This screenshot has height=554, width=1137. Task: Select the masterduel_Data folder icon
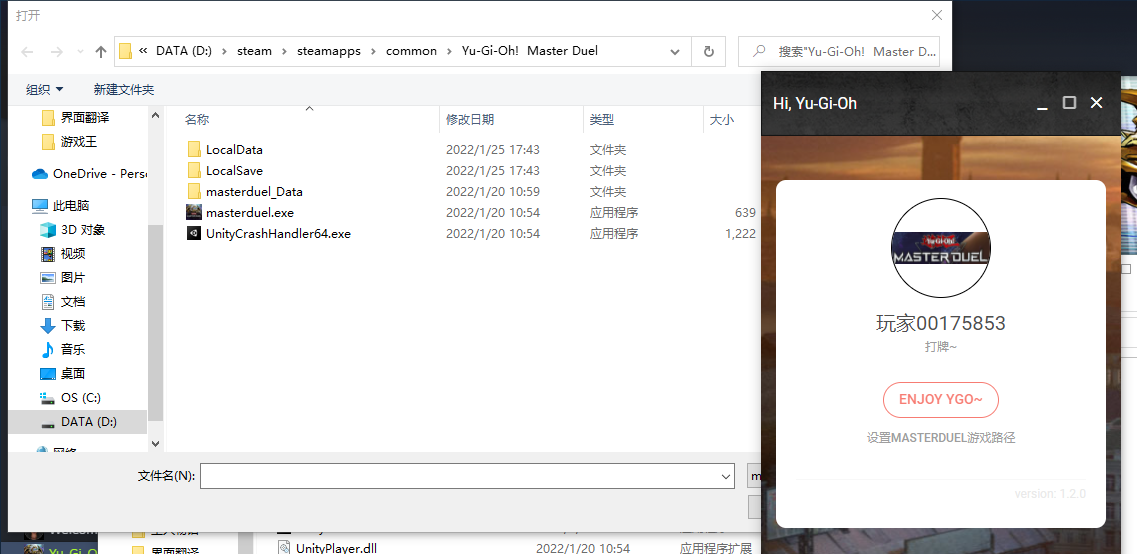(194, 191)
